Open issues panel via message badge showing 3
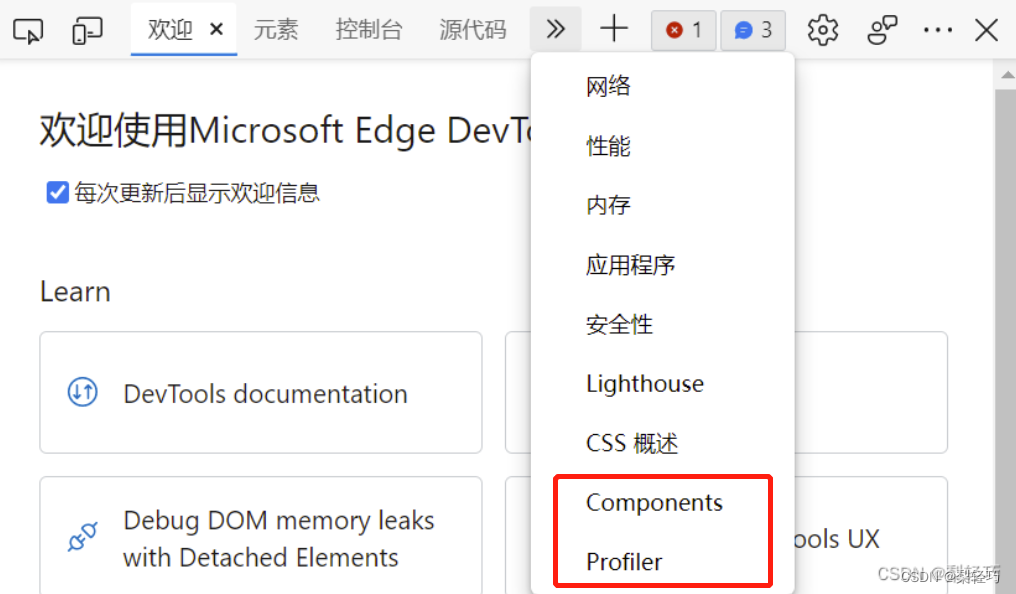 [752, 30]
